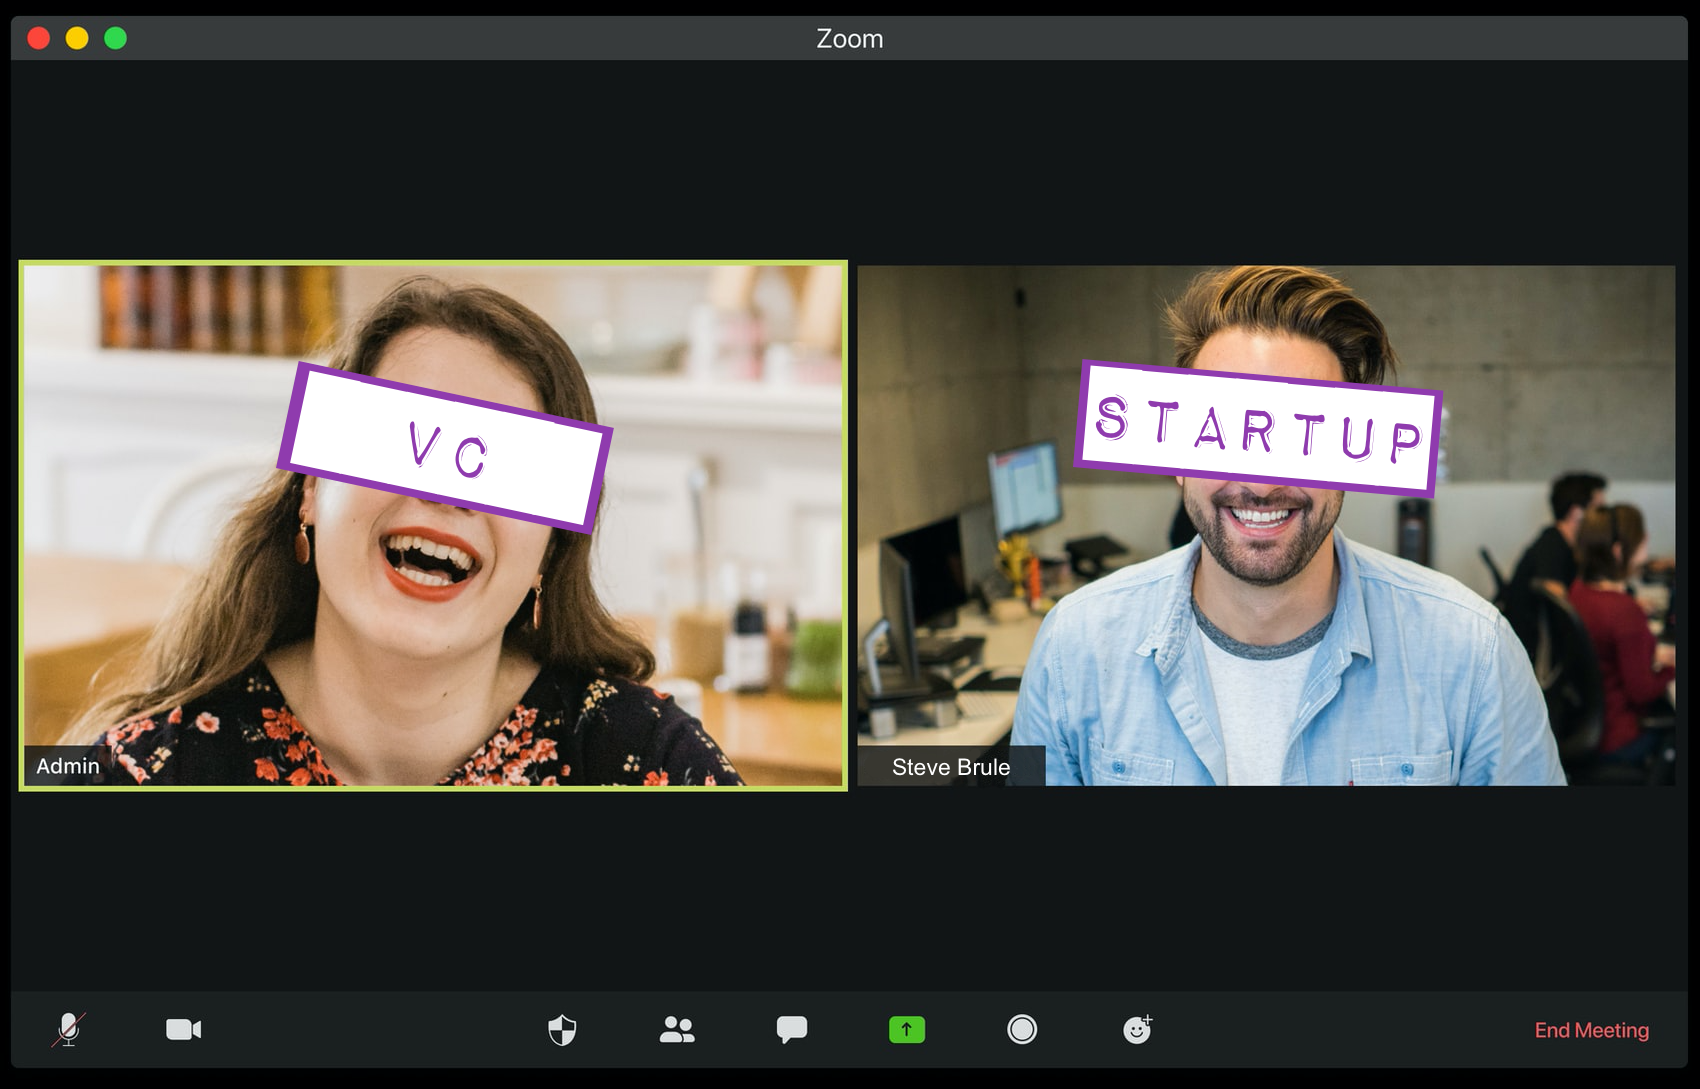Click the End Meeting button
Screen dimensions: 1700x1089
[x=1591, y=1030]
